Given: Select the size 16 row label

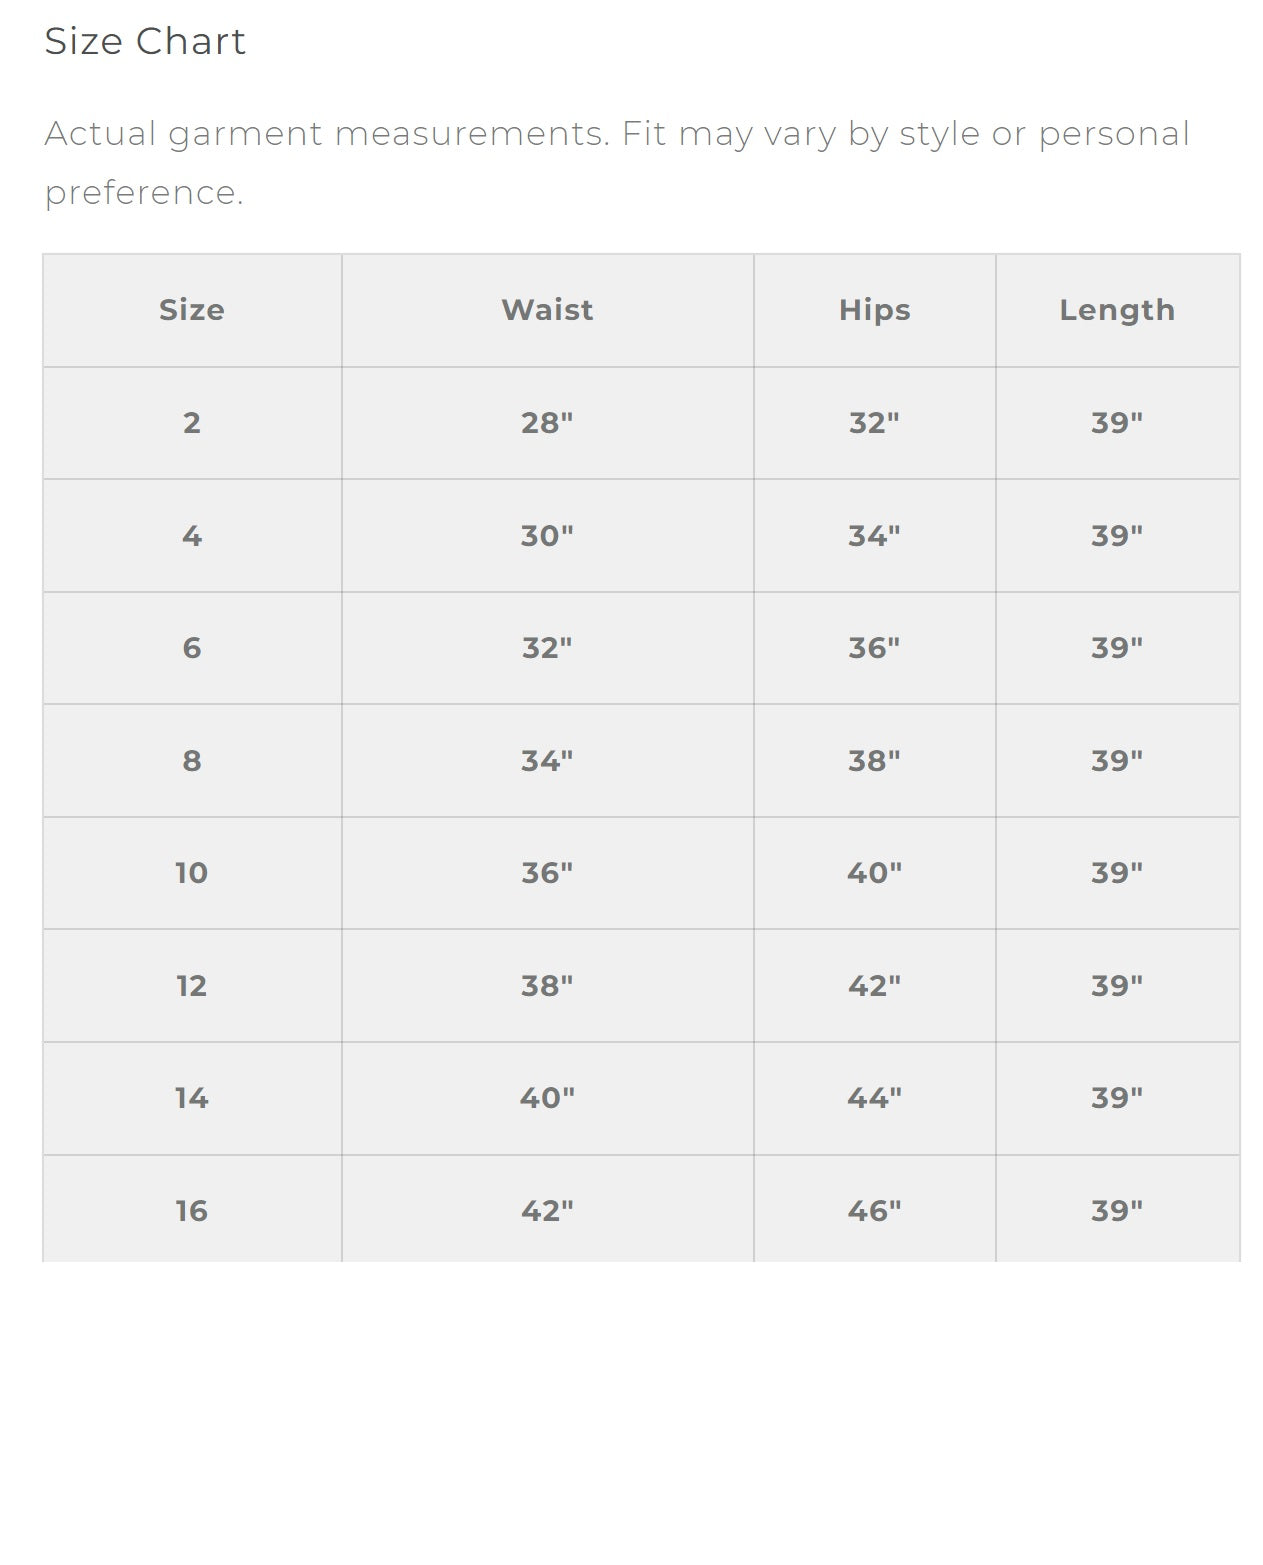Looking at the screenshot, I should (x=192, y=1208).
